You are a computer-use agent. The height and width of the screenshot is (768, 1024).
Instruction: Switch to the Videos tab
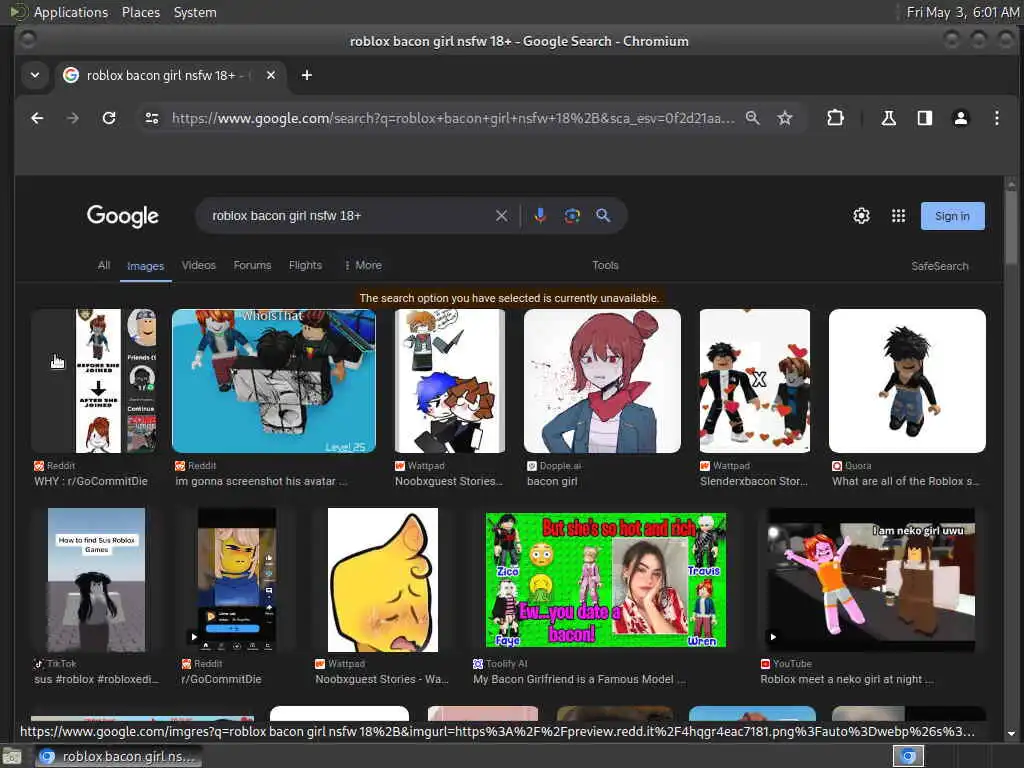click(199, 265)
